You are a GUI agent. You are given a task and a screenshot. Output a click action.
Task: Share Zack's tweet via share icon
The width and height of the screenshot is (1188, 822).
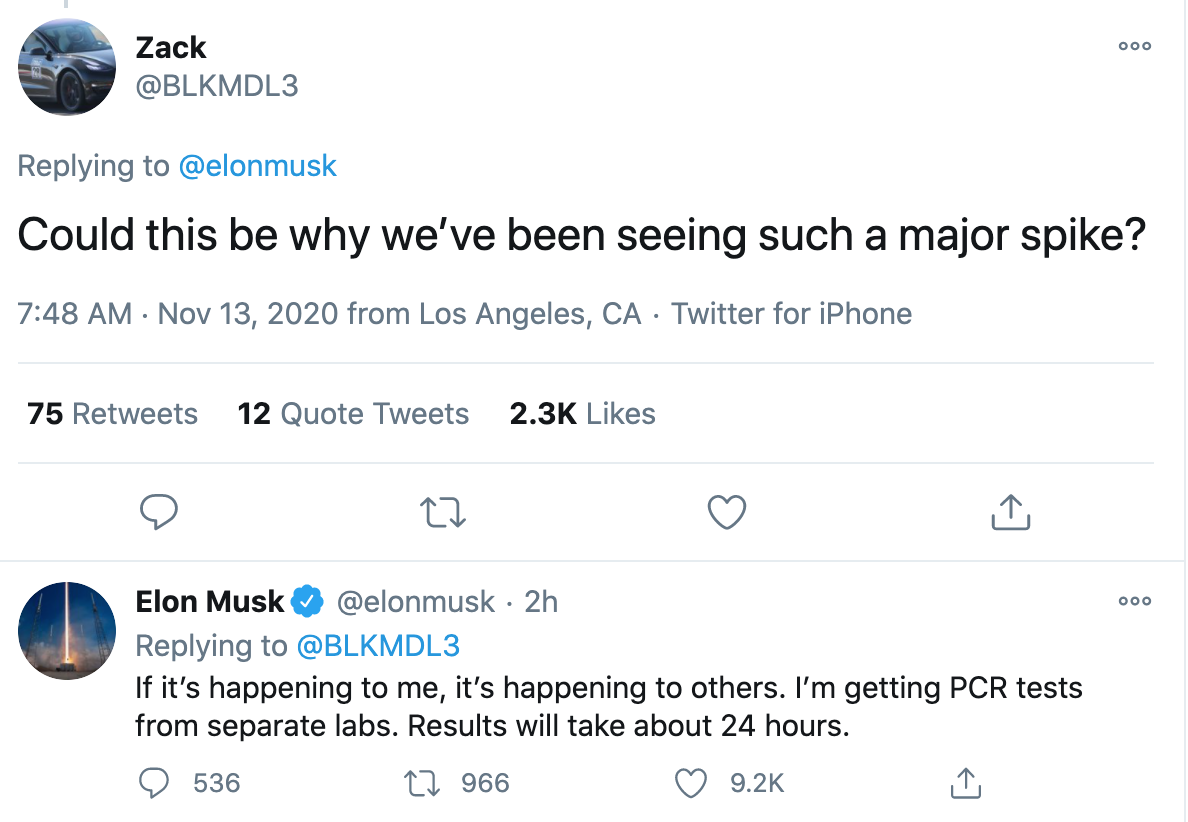click(x=1010, y=512)
